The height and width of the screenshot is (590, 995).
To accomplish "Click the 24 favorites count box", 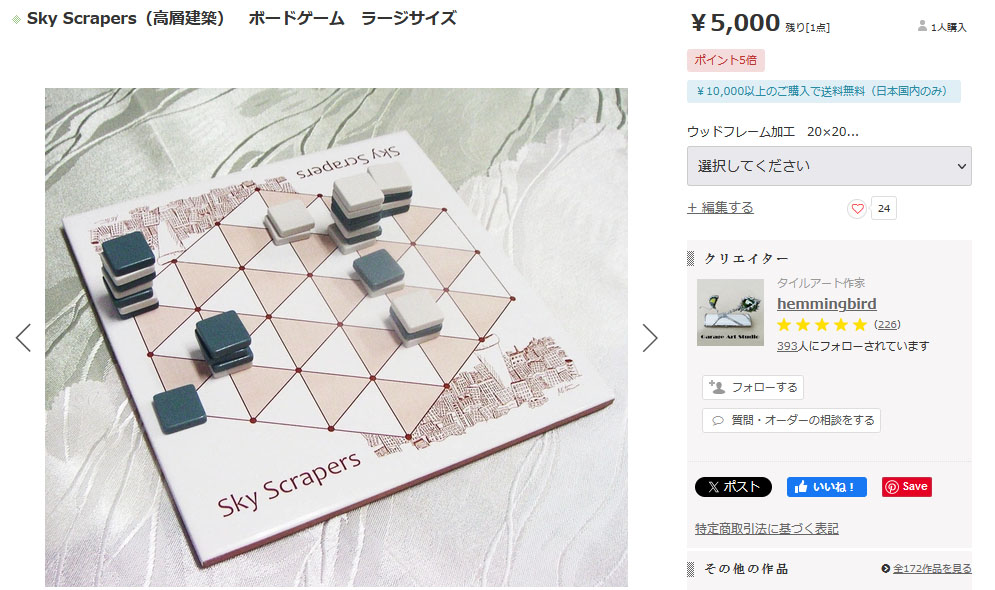I will pos(883,208).
